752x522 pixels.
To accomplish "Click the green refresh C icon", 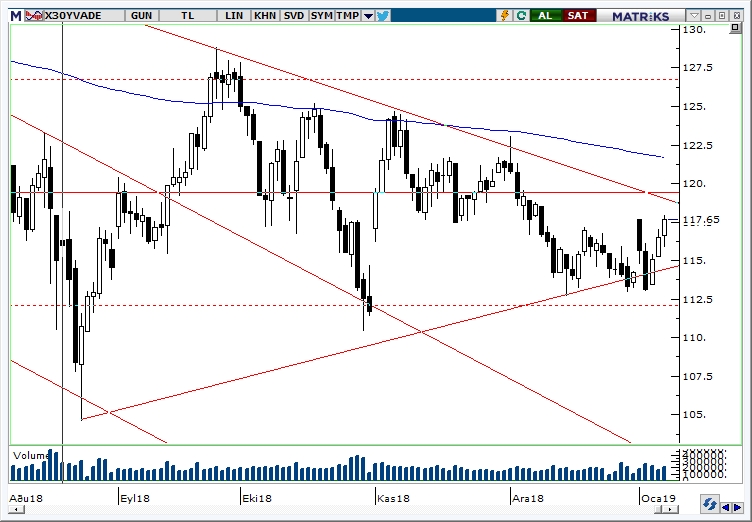I will point(521,16).
